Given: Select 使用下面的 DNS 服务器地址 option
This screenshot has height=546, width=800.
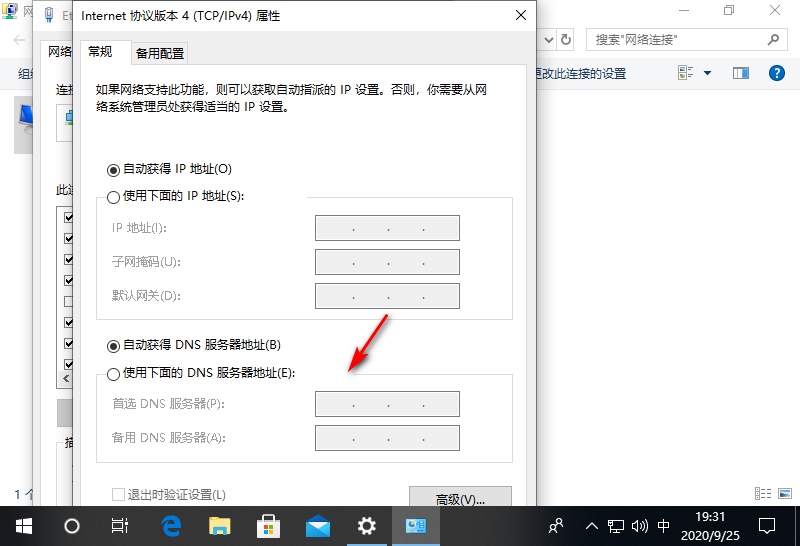Looking at the screenshot, I should pyautogui.click(x=113, y=374).
